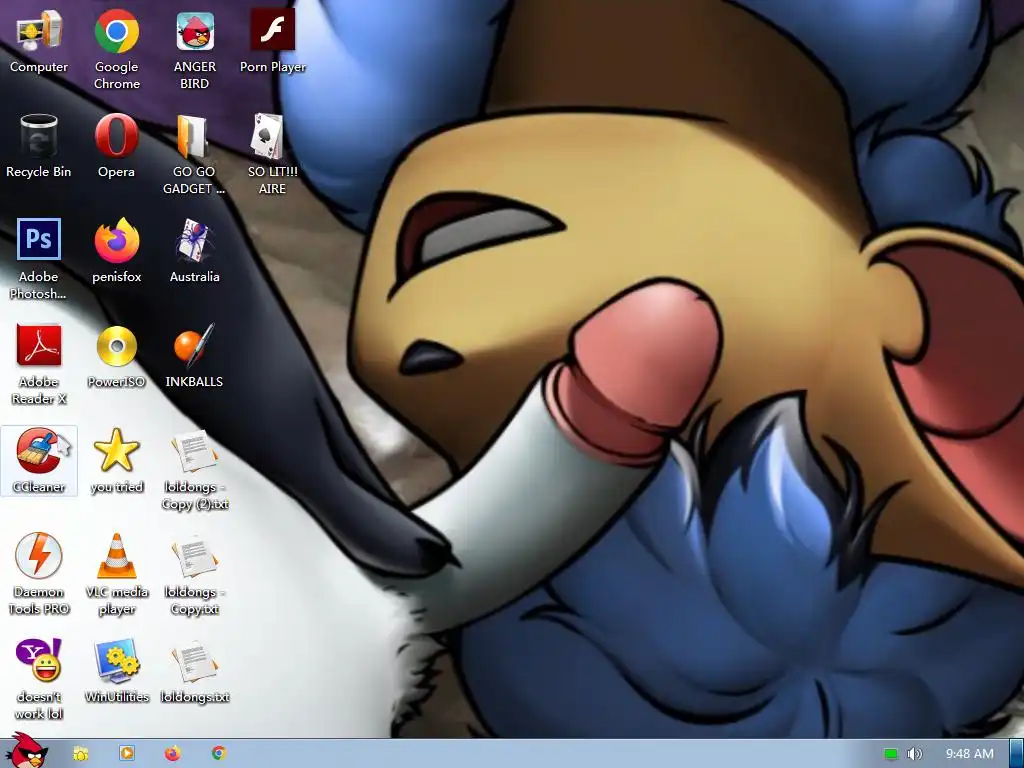Click the green status icon in the system tray
The width and height of the screenshot is (1024, 768).
pyautogui.click(x=890, y=754)
